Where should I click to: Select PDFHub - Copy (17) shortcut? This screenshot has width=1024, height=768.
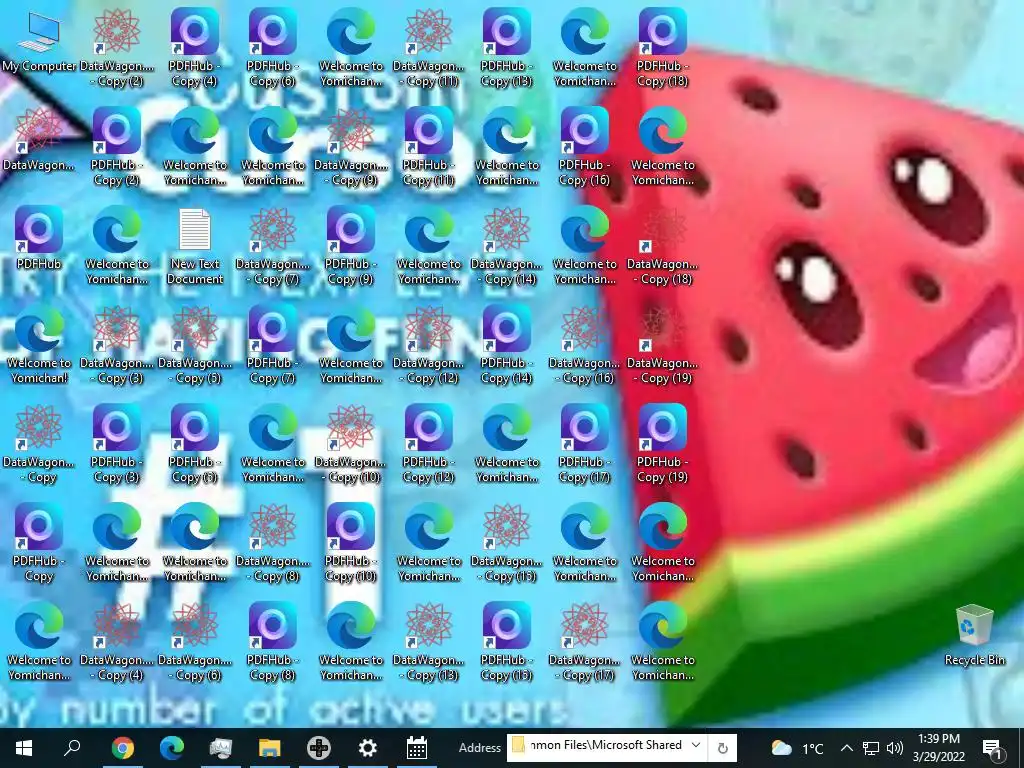584,445
